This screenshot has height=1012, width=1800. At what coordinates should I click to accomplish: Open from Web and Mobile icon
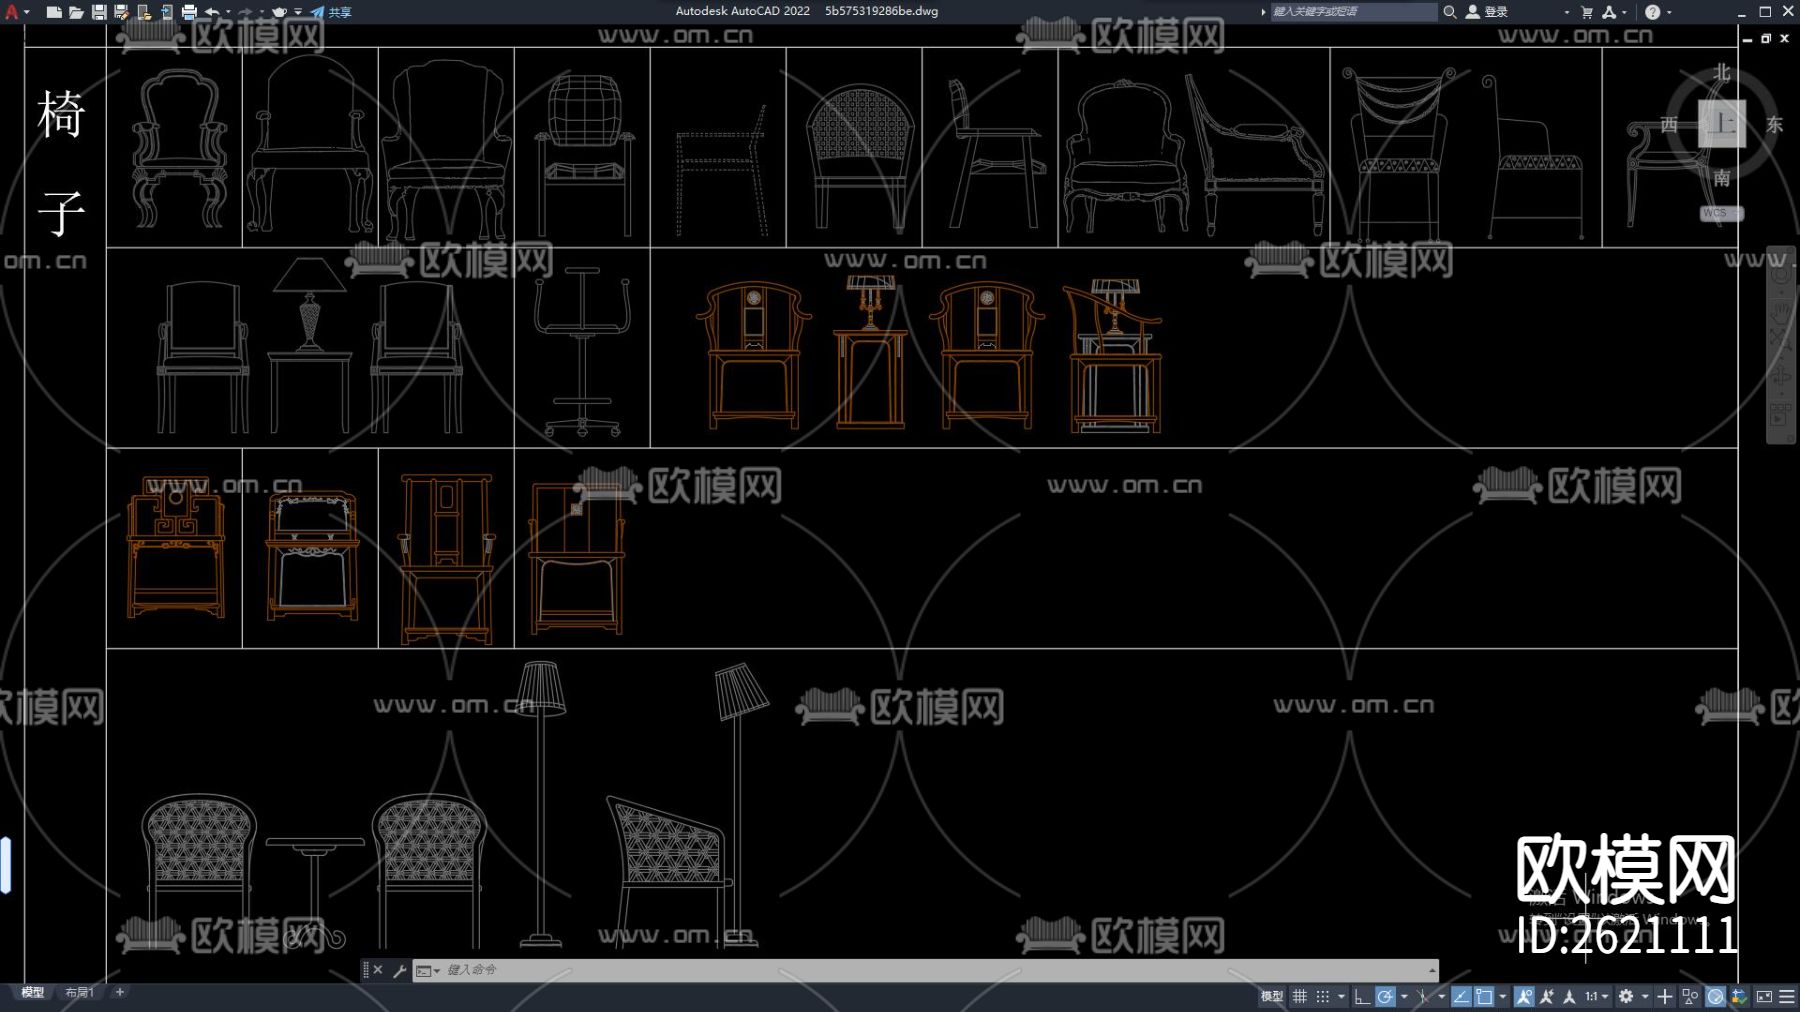coord(144,12)
